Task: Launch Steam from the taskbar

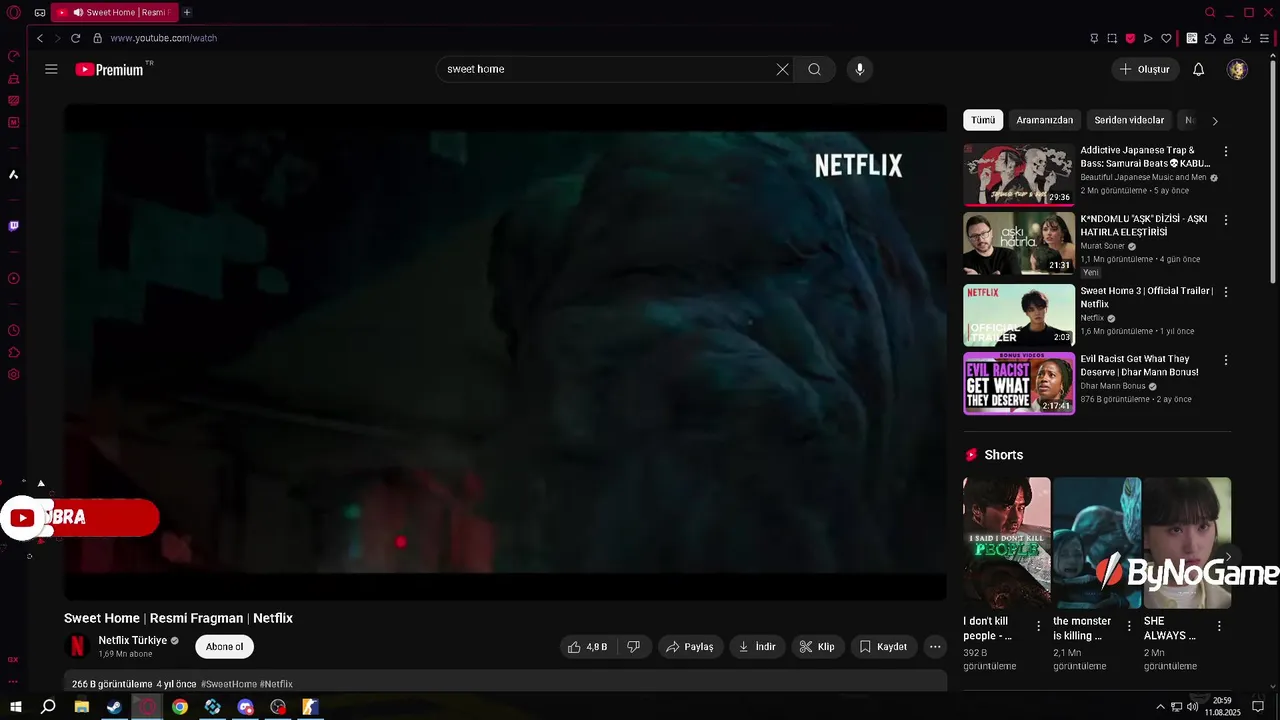Action: (x=114, y=707)
